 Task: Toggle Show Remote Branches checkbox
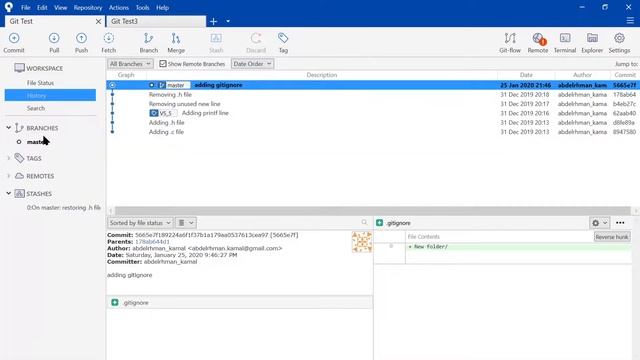click(x=163, y=64)
